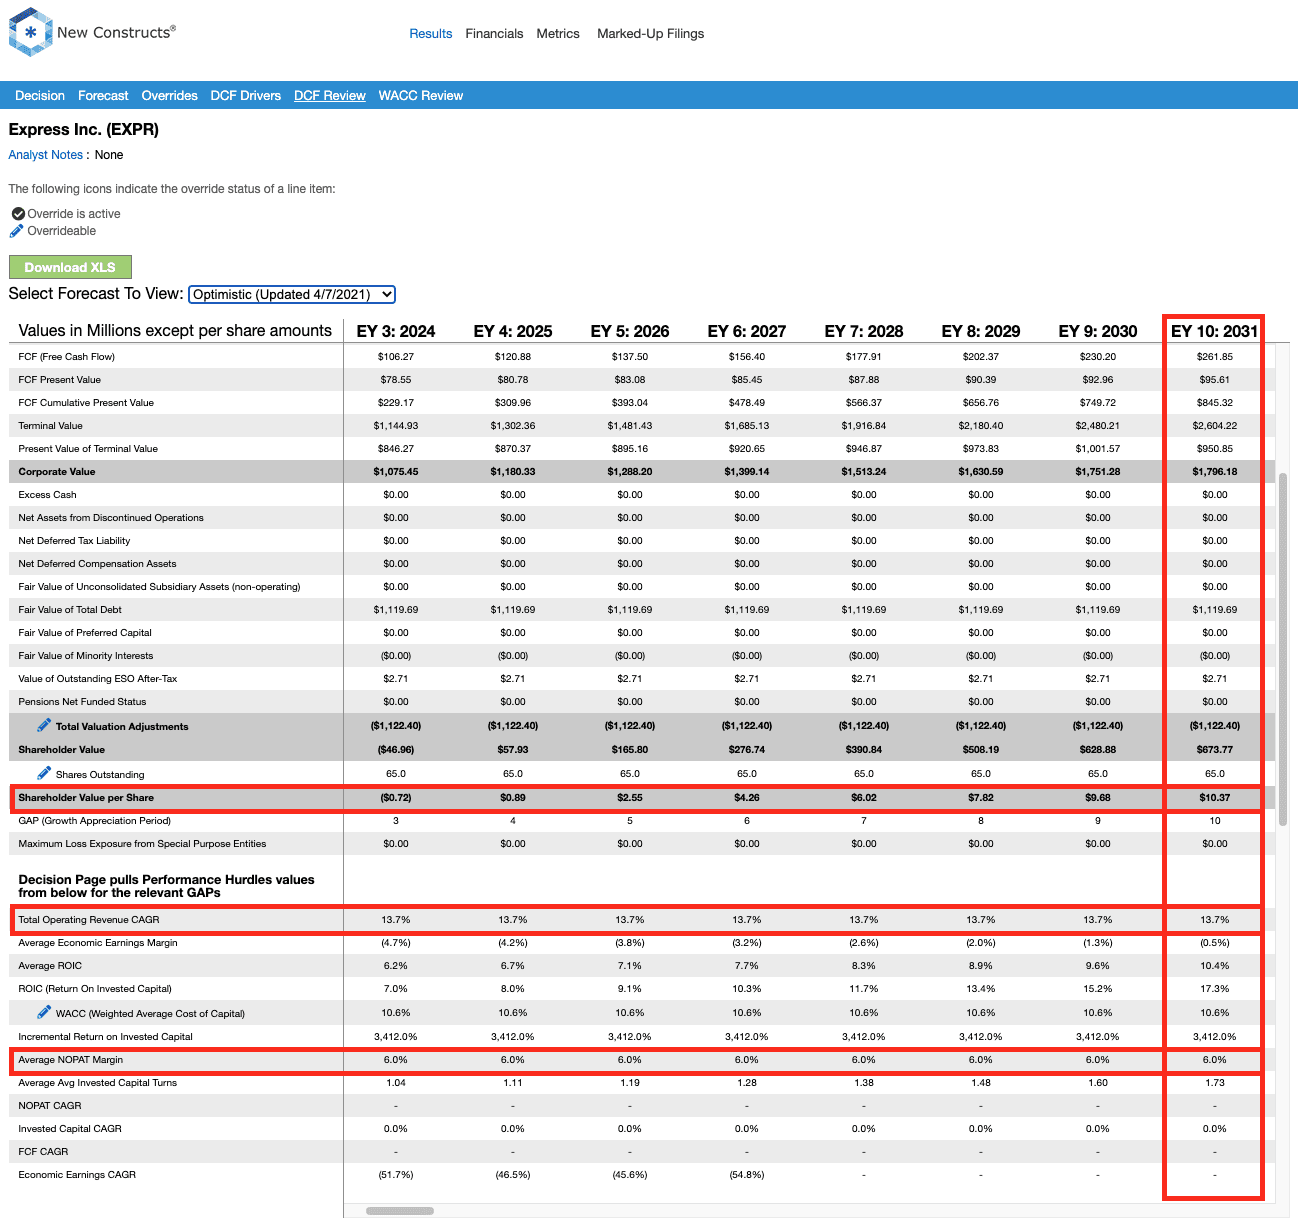This screenshot has width=1298, height=1223.
Task: Open the forecast selection dropdown
Action: pos(292,294)
